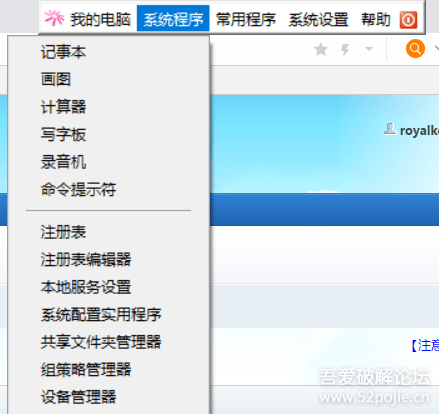This screenshot has width=439, height=414.
Task: Click the lightning bolt icon in browser
Action: [345, 50]
